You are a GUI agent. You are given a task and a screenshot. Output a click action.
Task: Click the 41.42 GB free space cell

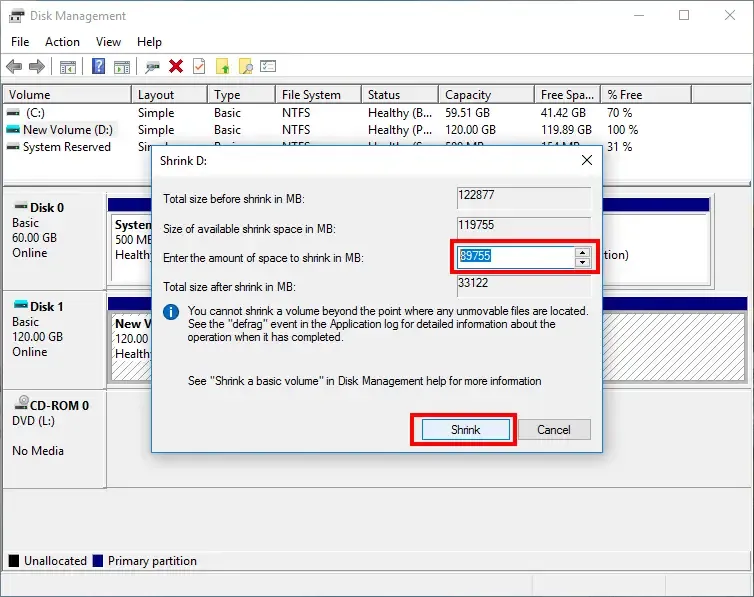coord(563,113)
